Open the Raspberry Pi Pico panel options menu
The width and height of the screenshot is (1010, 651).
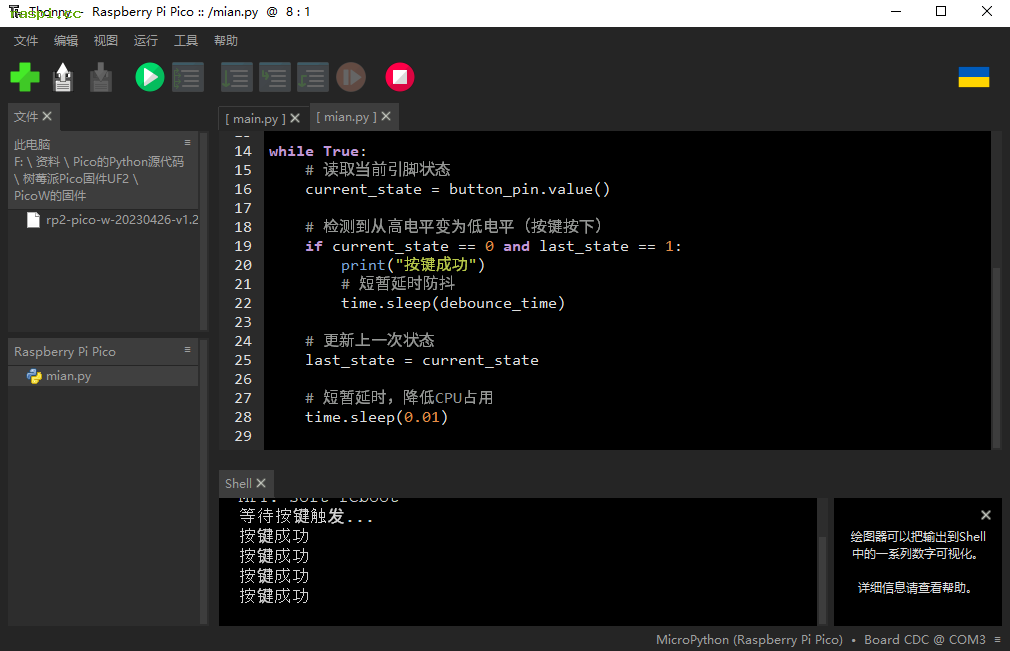[x=187, y=350]
